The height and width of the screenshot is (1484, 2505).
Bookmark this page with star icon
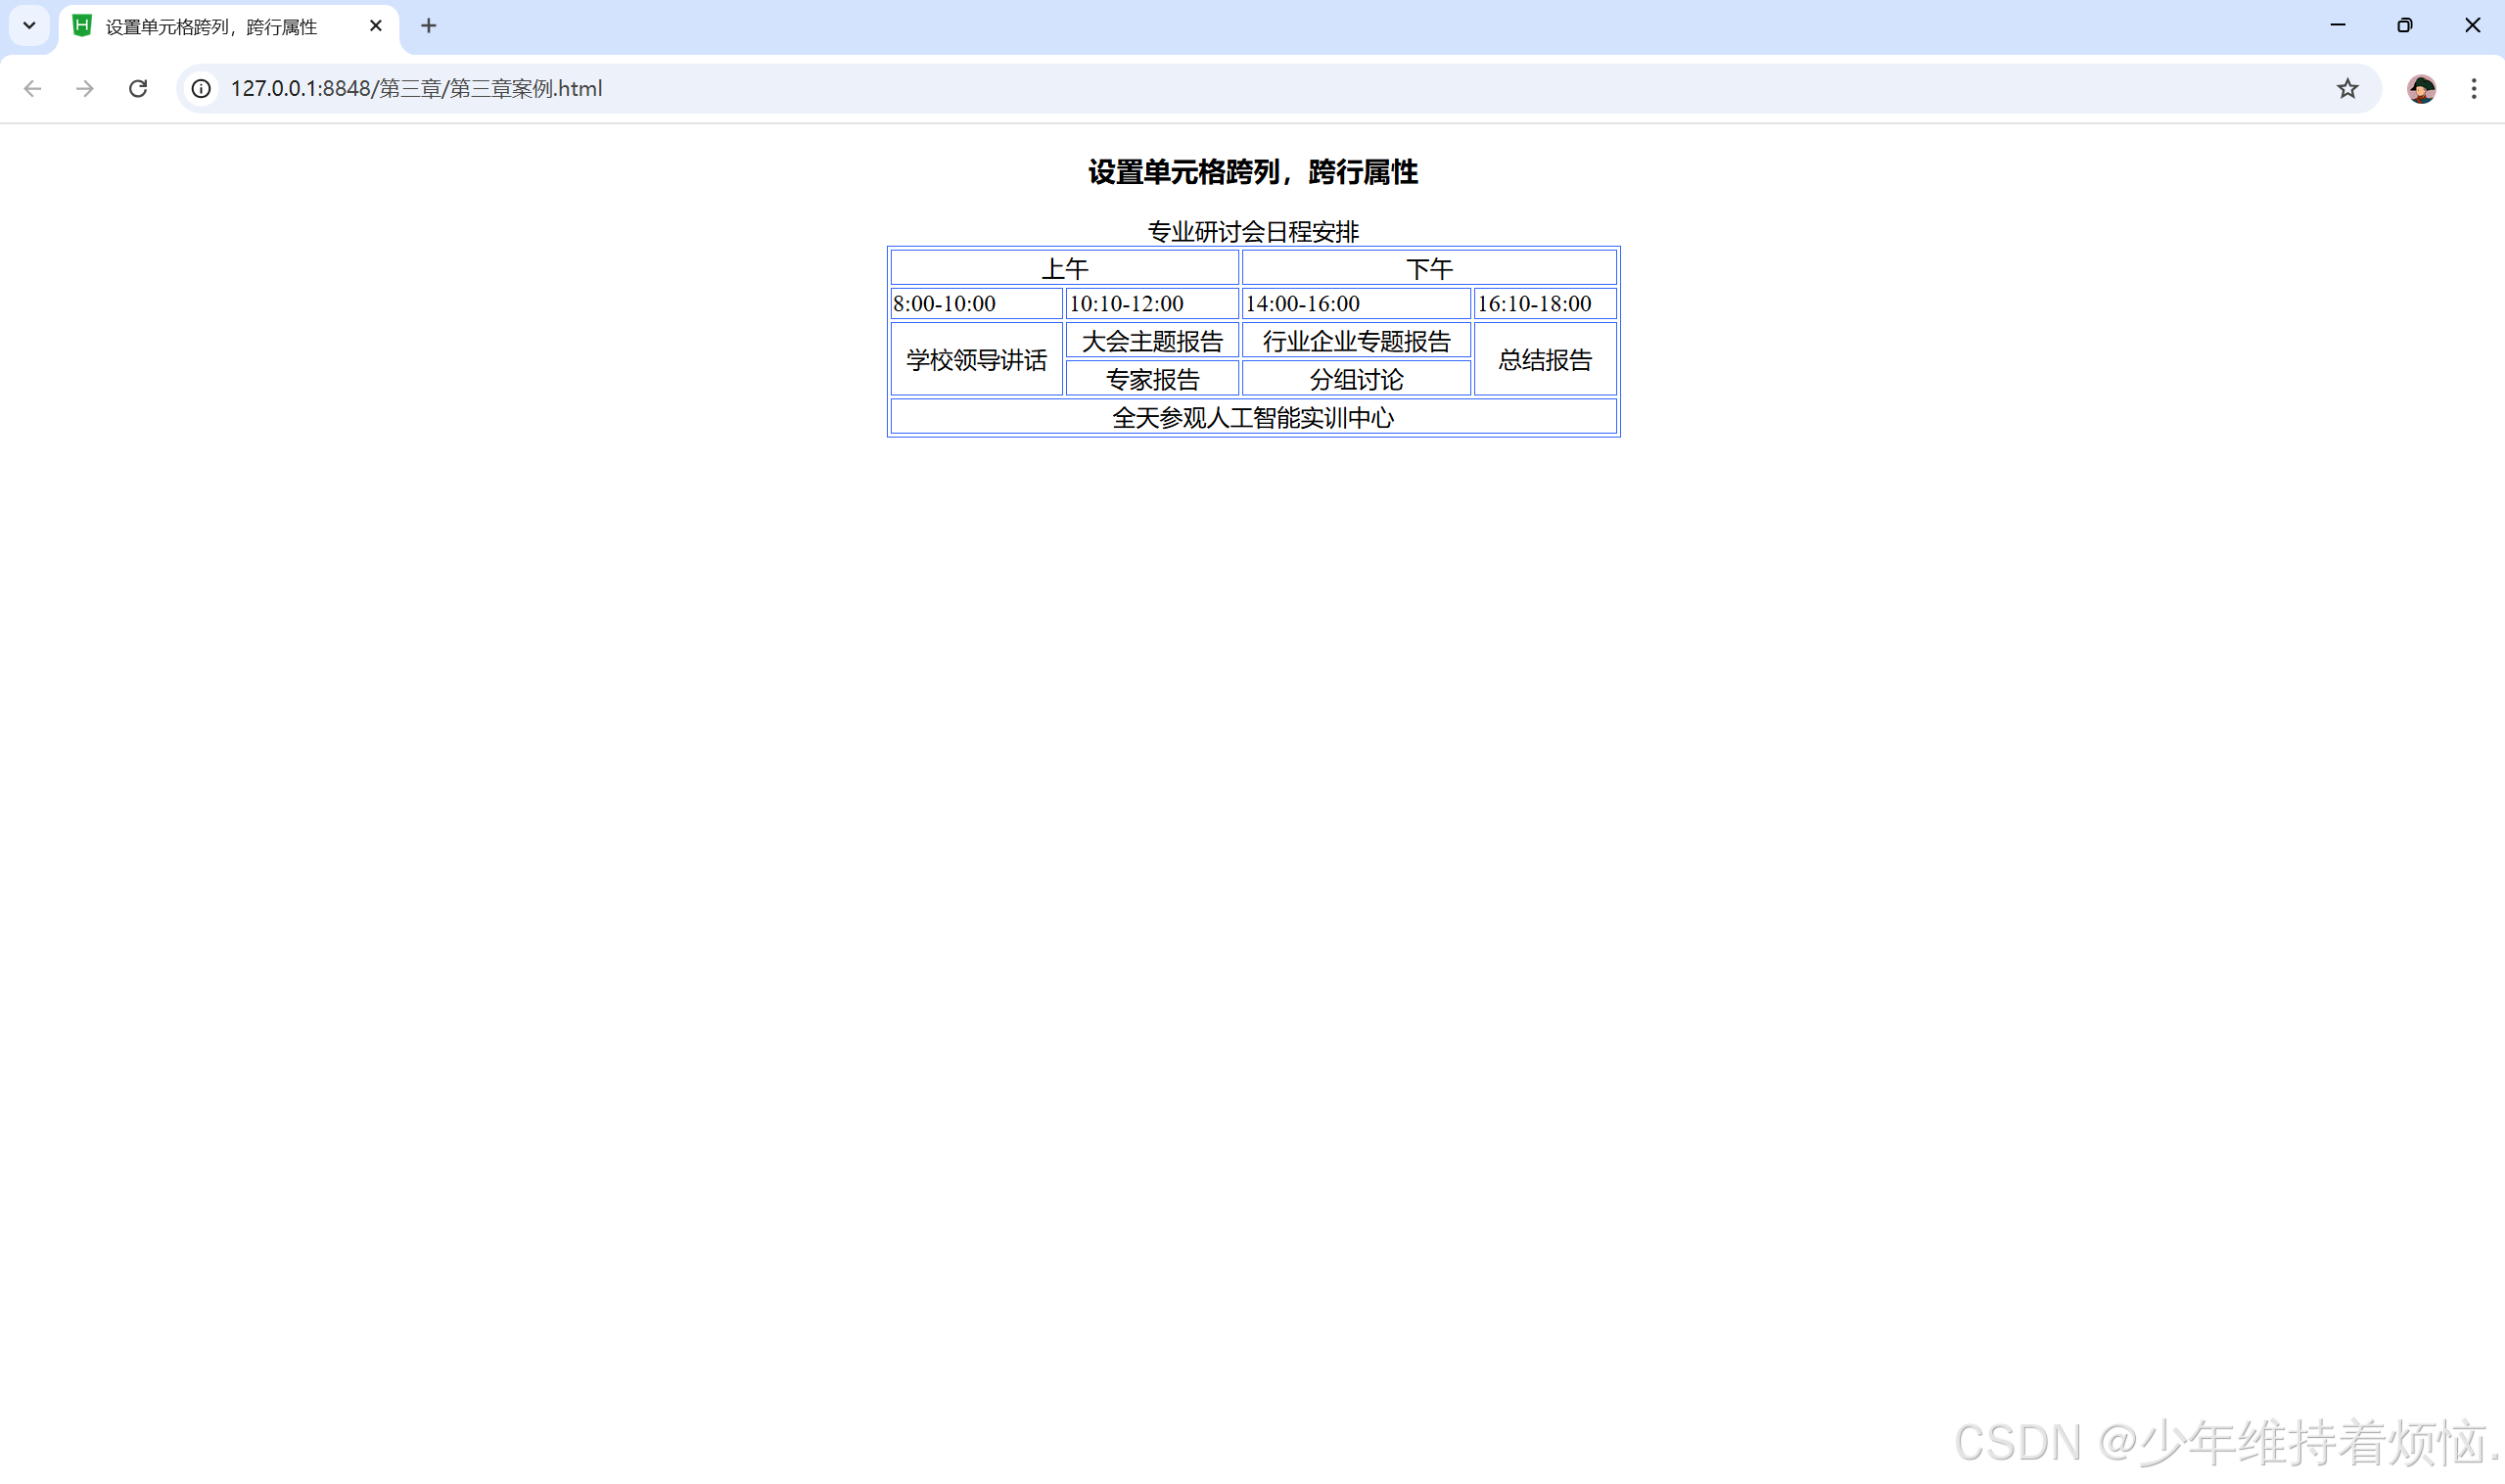coord(2347,89)
